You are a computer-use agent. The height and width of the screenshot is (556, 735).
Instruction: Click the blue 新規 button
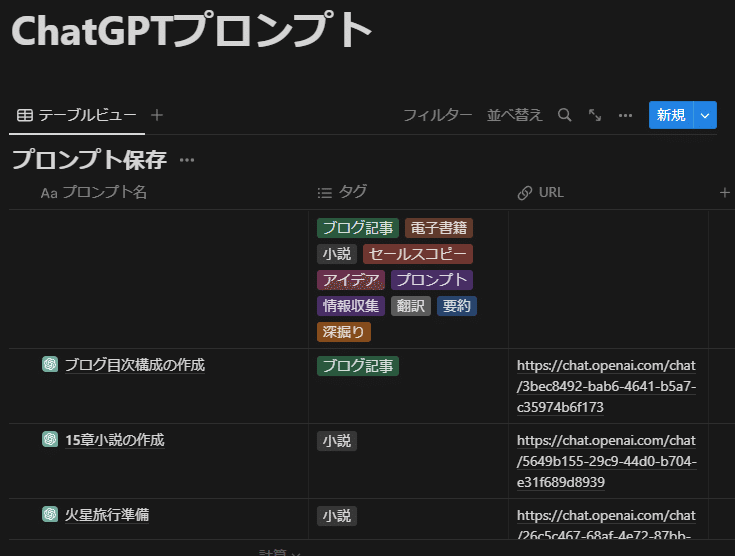pos(671,115)
